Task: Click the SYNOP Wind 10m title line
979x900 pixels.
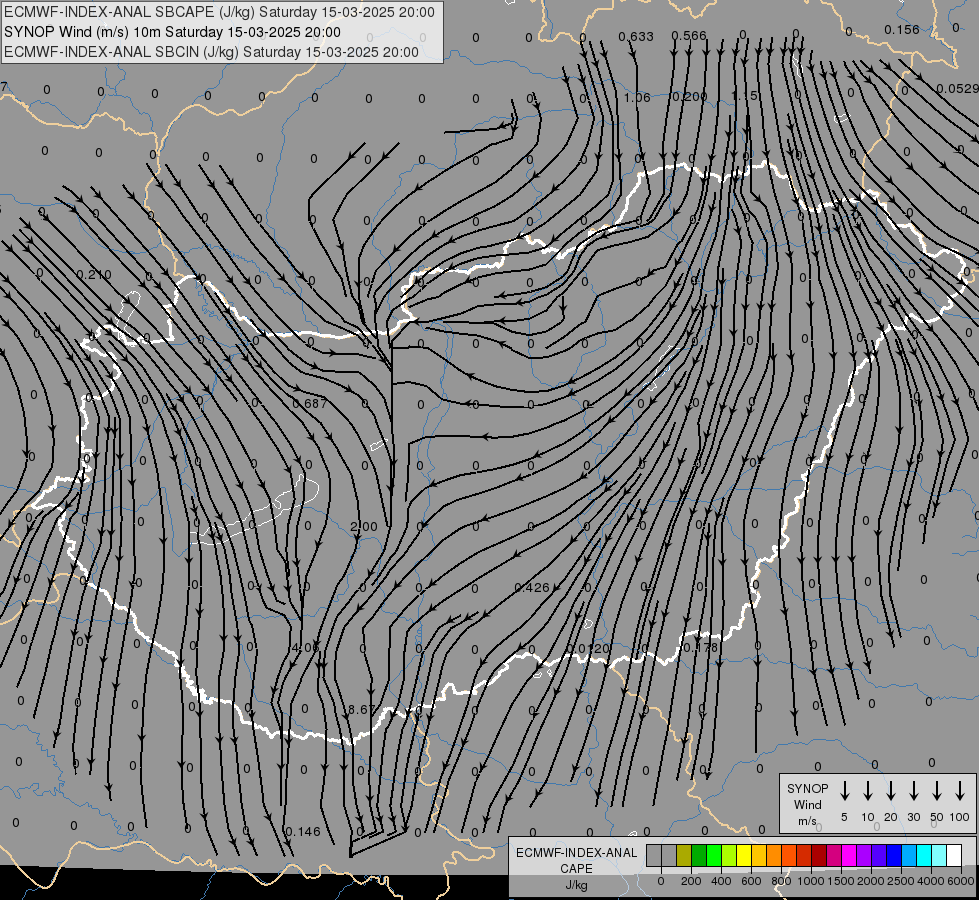Action: [x=172, y=32]
